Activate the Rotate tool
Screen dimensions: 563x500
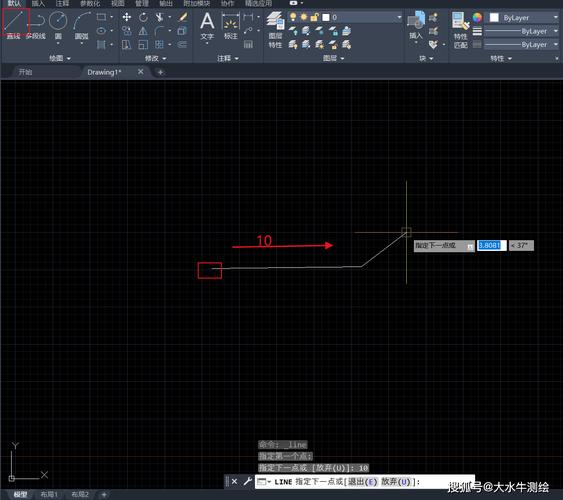[x=143, y=17]
